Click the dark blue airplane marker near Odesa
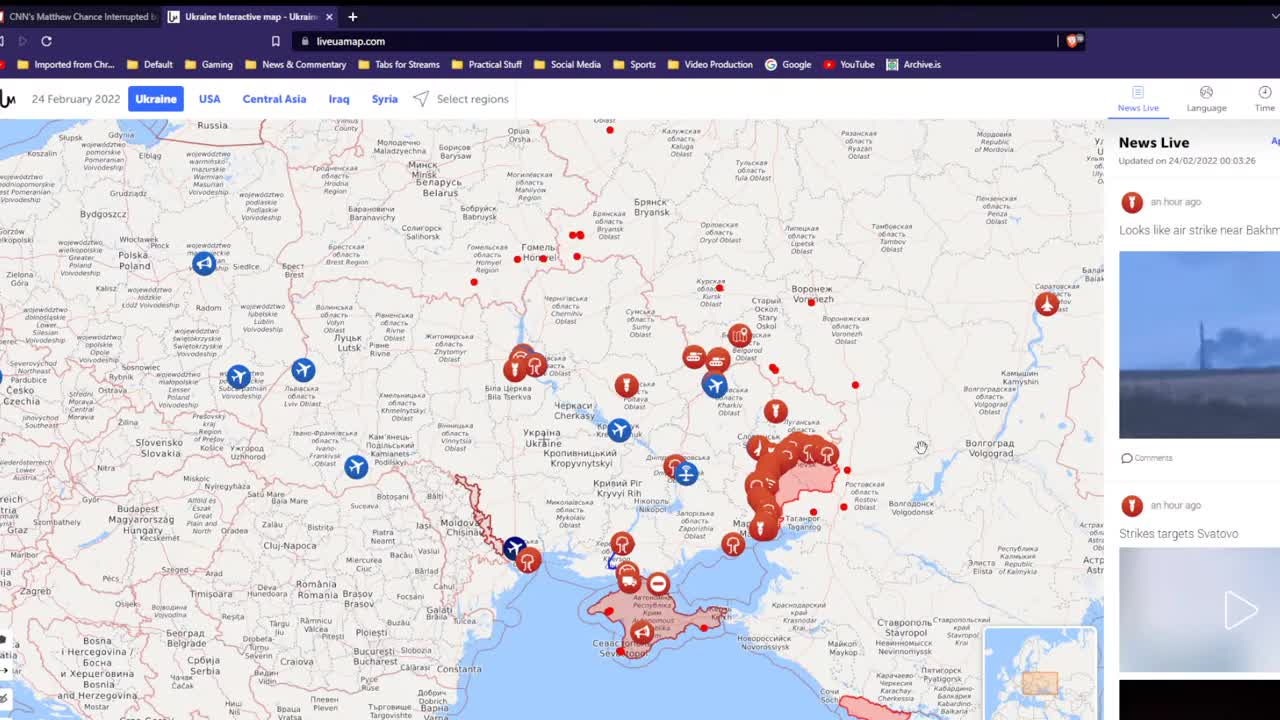 pos(514,547)
